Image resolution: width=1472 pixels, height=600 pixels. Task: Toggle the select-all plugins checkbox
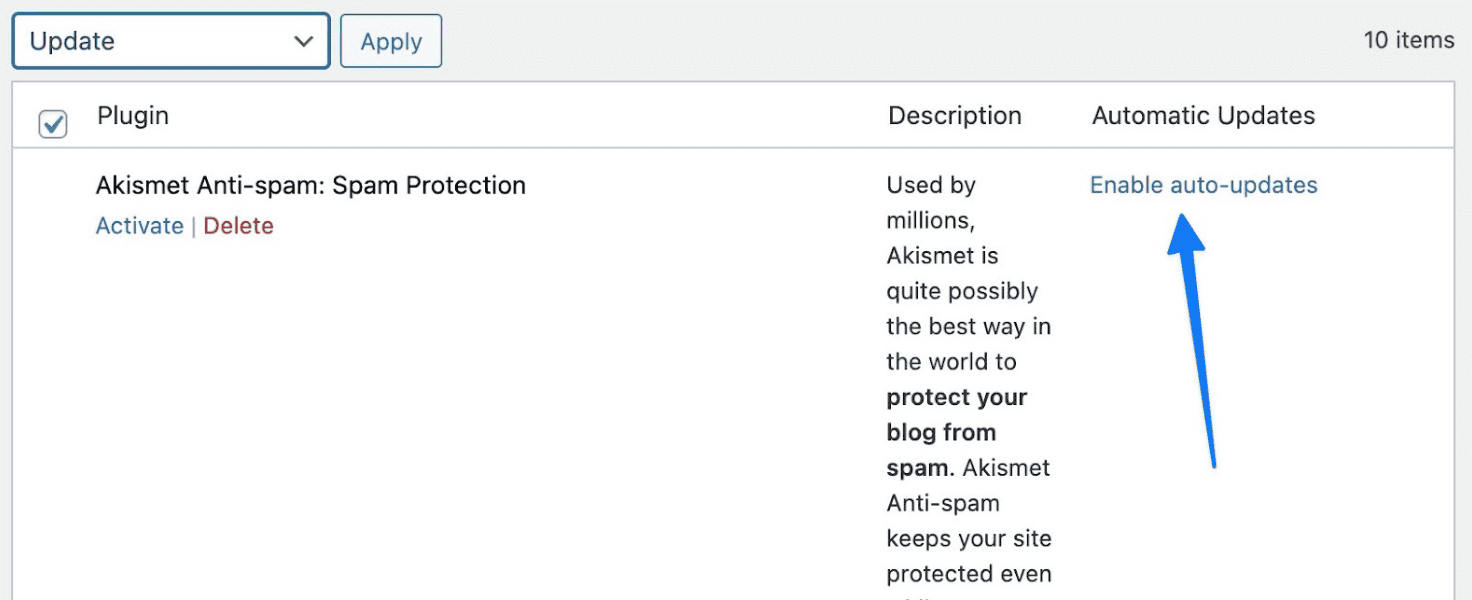53,125
